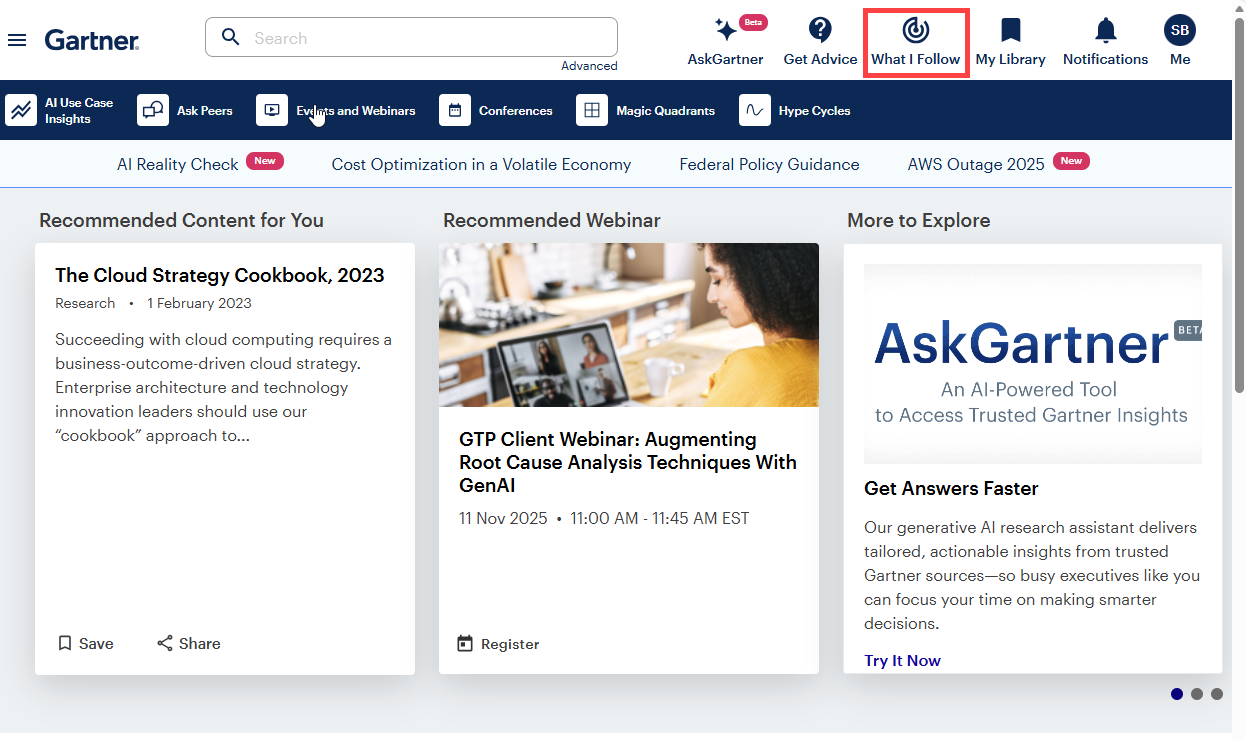The height and width of the screenshot is (740, 1246).
Task: Register for the GTP Client Webinar
Action: tap(498, 644)
